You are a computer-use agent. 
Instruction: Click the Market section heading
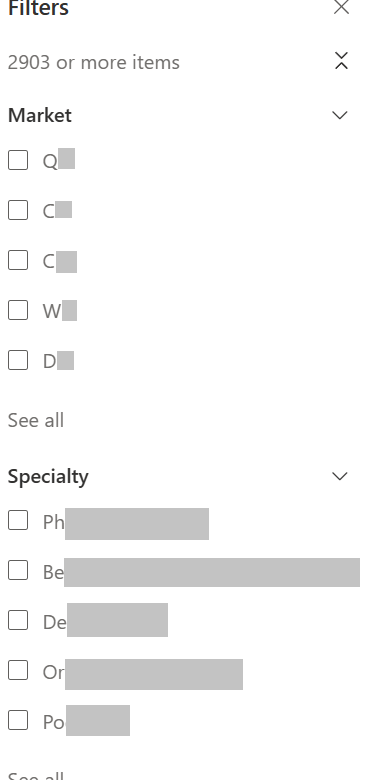point(40,115)
